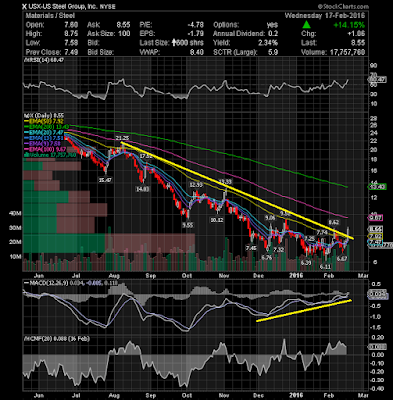Click the Chg value +1.06
The height and width of the screenshot is (400, 393).
click(356, 34)
